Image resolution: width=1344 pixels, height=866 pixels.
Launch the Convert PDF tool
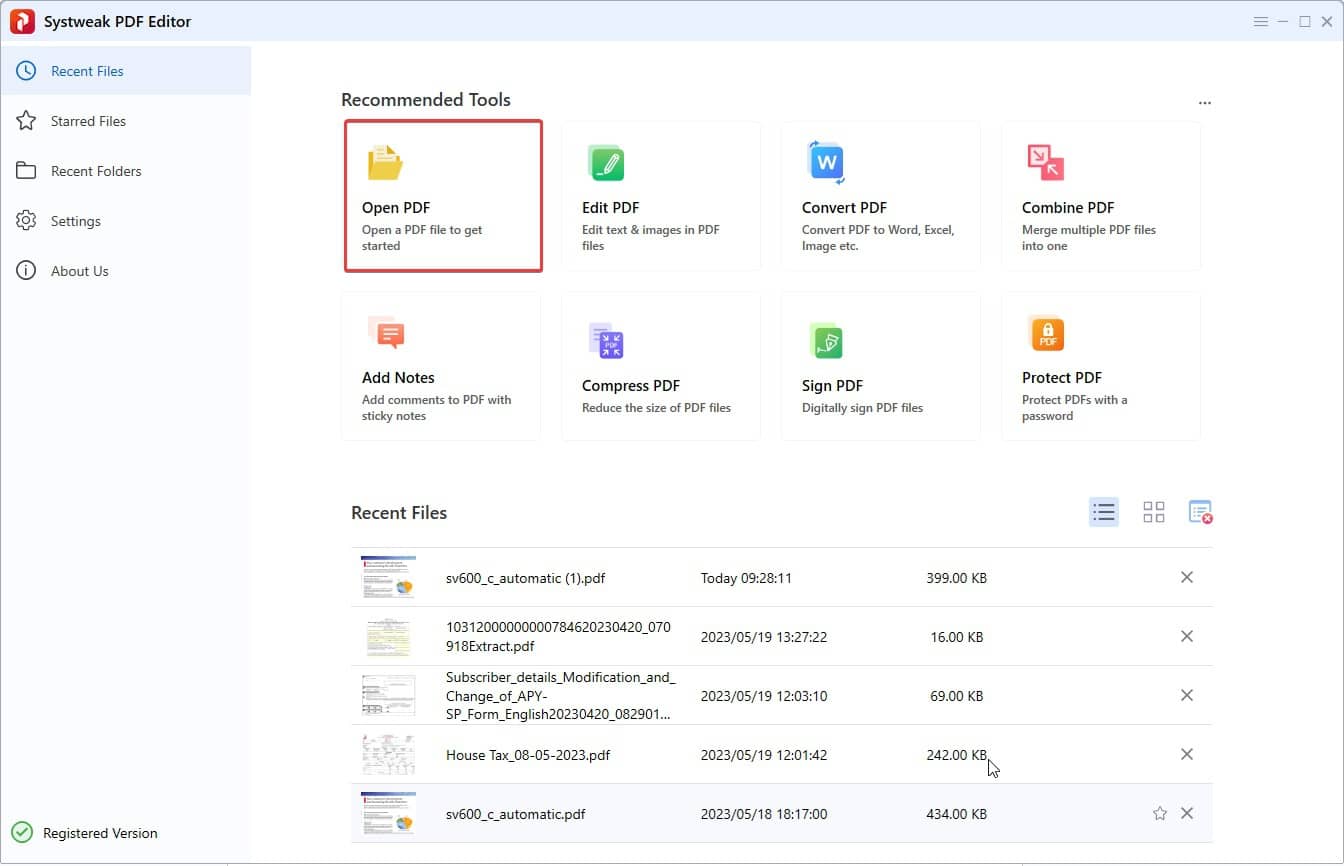coord(880,195)
